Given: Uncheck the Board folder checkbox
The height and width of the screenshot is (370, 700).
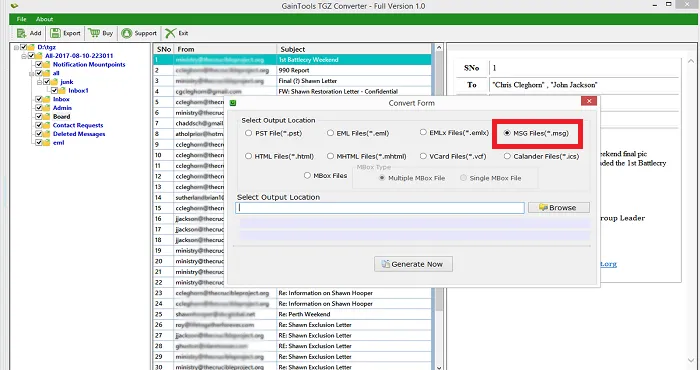Looking at the screenshot, I should (39, 116).
